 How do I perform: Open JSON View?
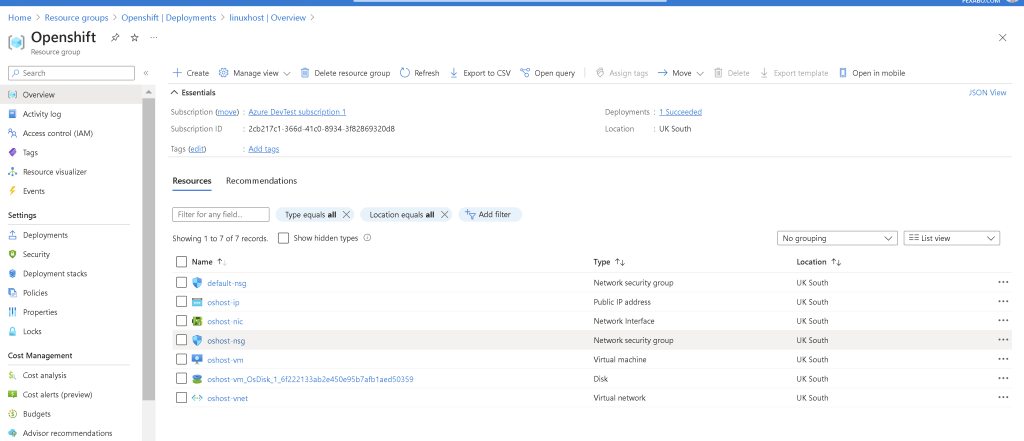[987, 93]
